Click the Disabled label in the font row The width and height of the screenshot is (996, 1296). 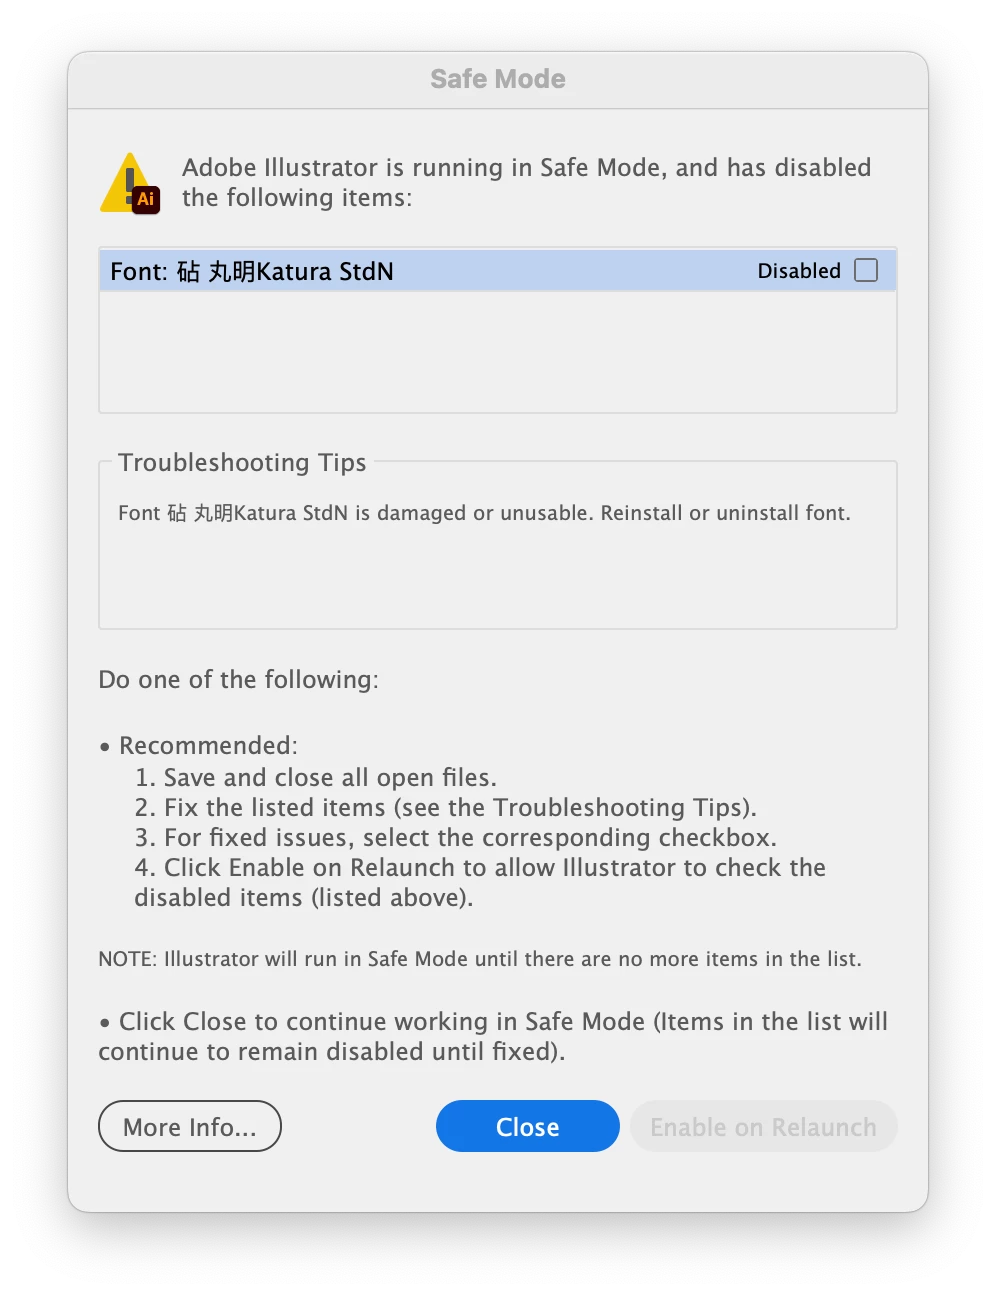pos(799,271)
